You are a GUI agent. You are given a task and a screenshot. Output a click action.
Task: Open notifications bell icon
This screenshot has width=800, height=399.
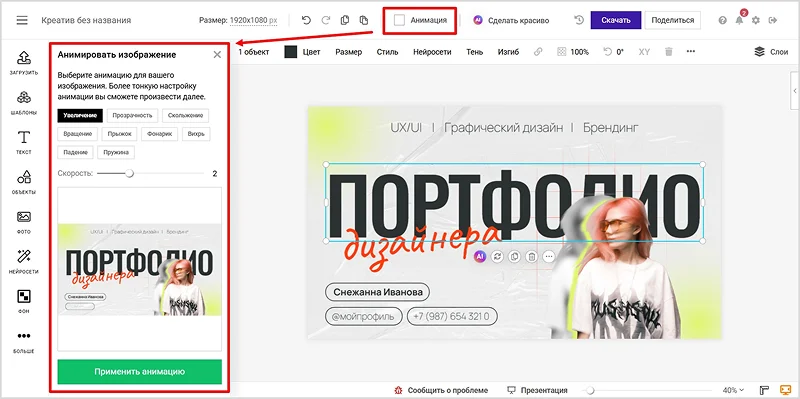pos(739,20)
